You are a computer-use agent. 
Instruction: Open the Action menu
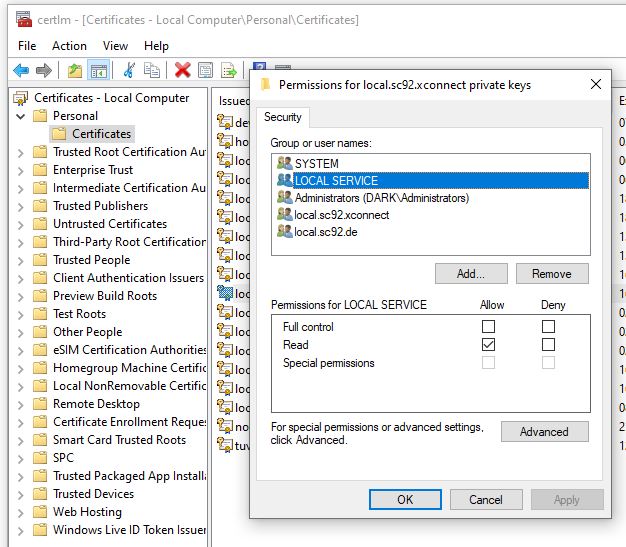[x=69, y=45]
